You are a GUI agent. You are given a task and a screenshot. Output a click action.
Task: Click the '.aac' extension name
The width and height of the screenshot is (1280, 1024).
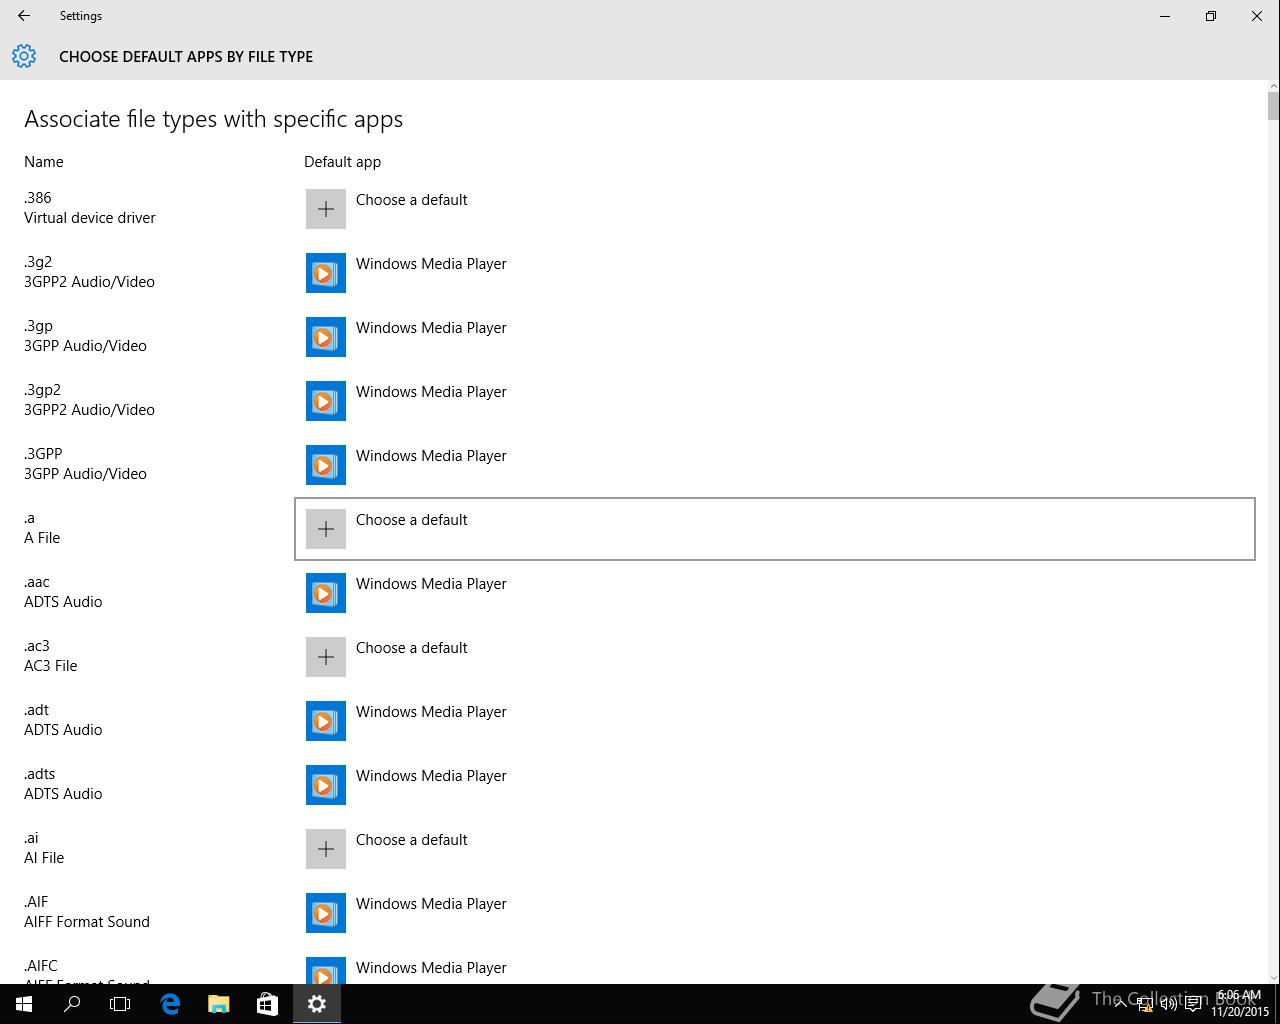[x=37, y=582]
